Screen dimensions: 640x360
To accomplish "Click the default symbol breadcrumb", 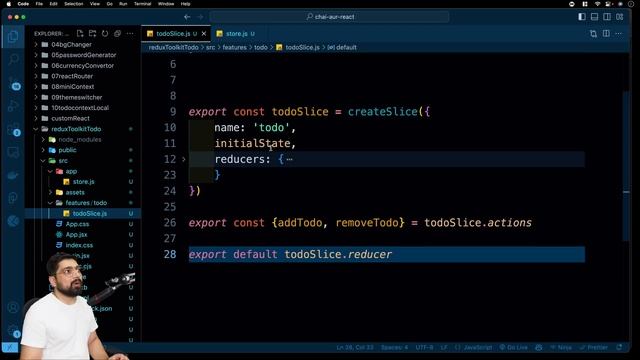I will pyautogui.click(x=342, y=47).
